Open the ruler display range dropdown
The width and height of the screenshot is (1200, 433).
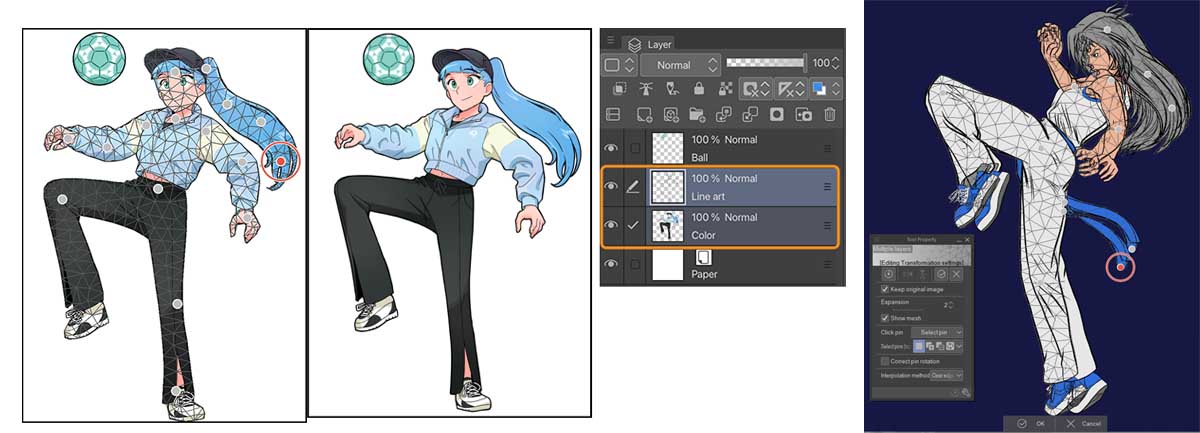[x=791, y=88]
